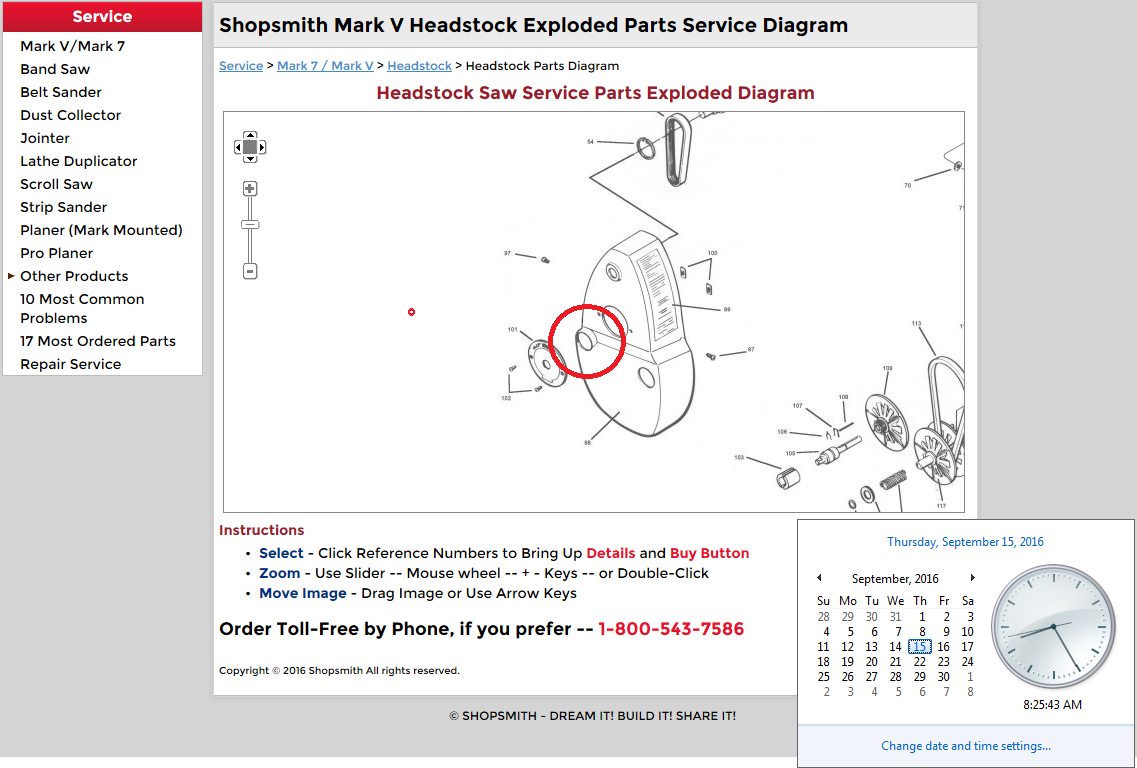Open Scroll Saw in sidebar

(x=57, y=184)
